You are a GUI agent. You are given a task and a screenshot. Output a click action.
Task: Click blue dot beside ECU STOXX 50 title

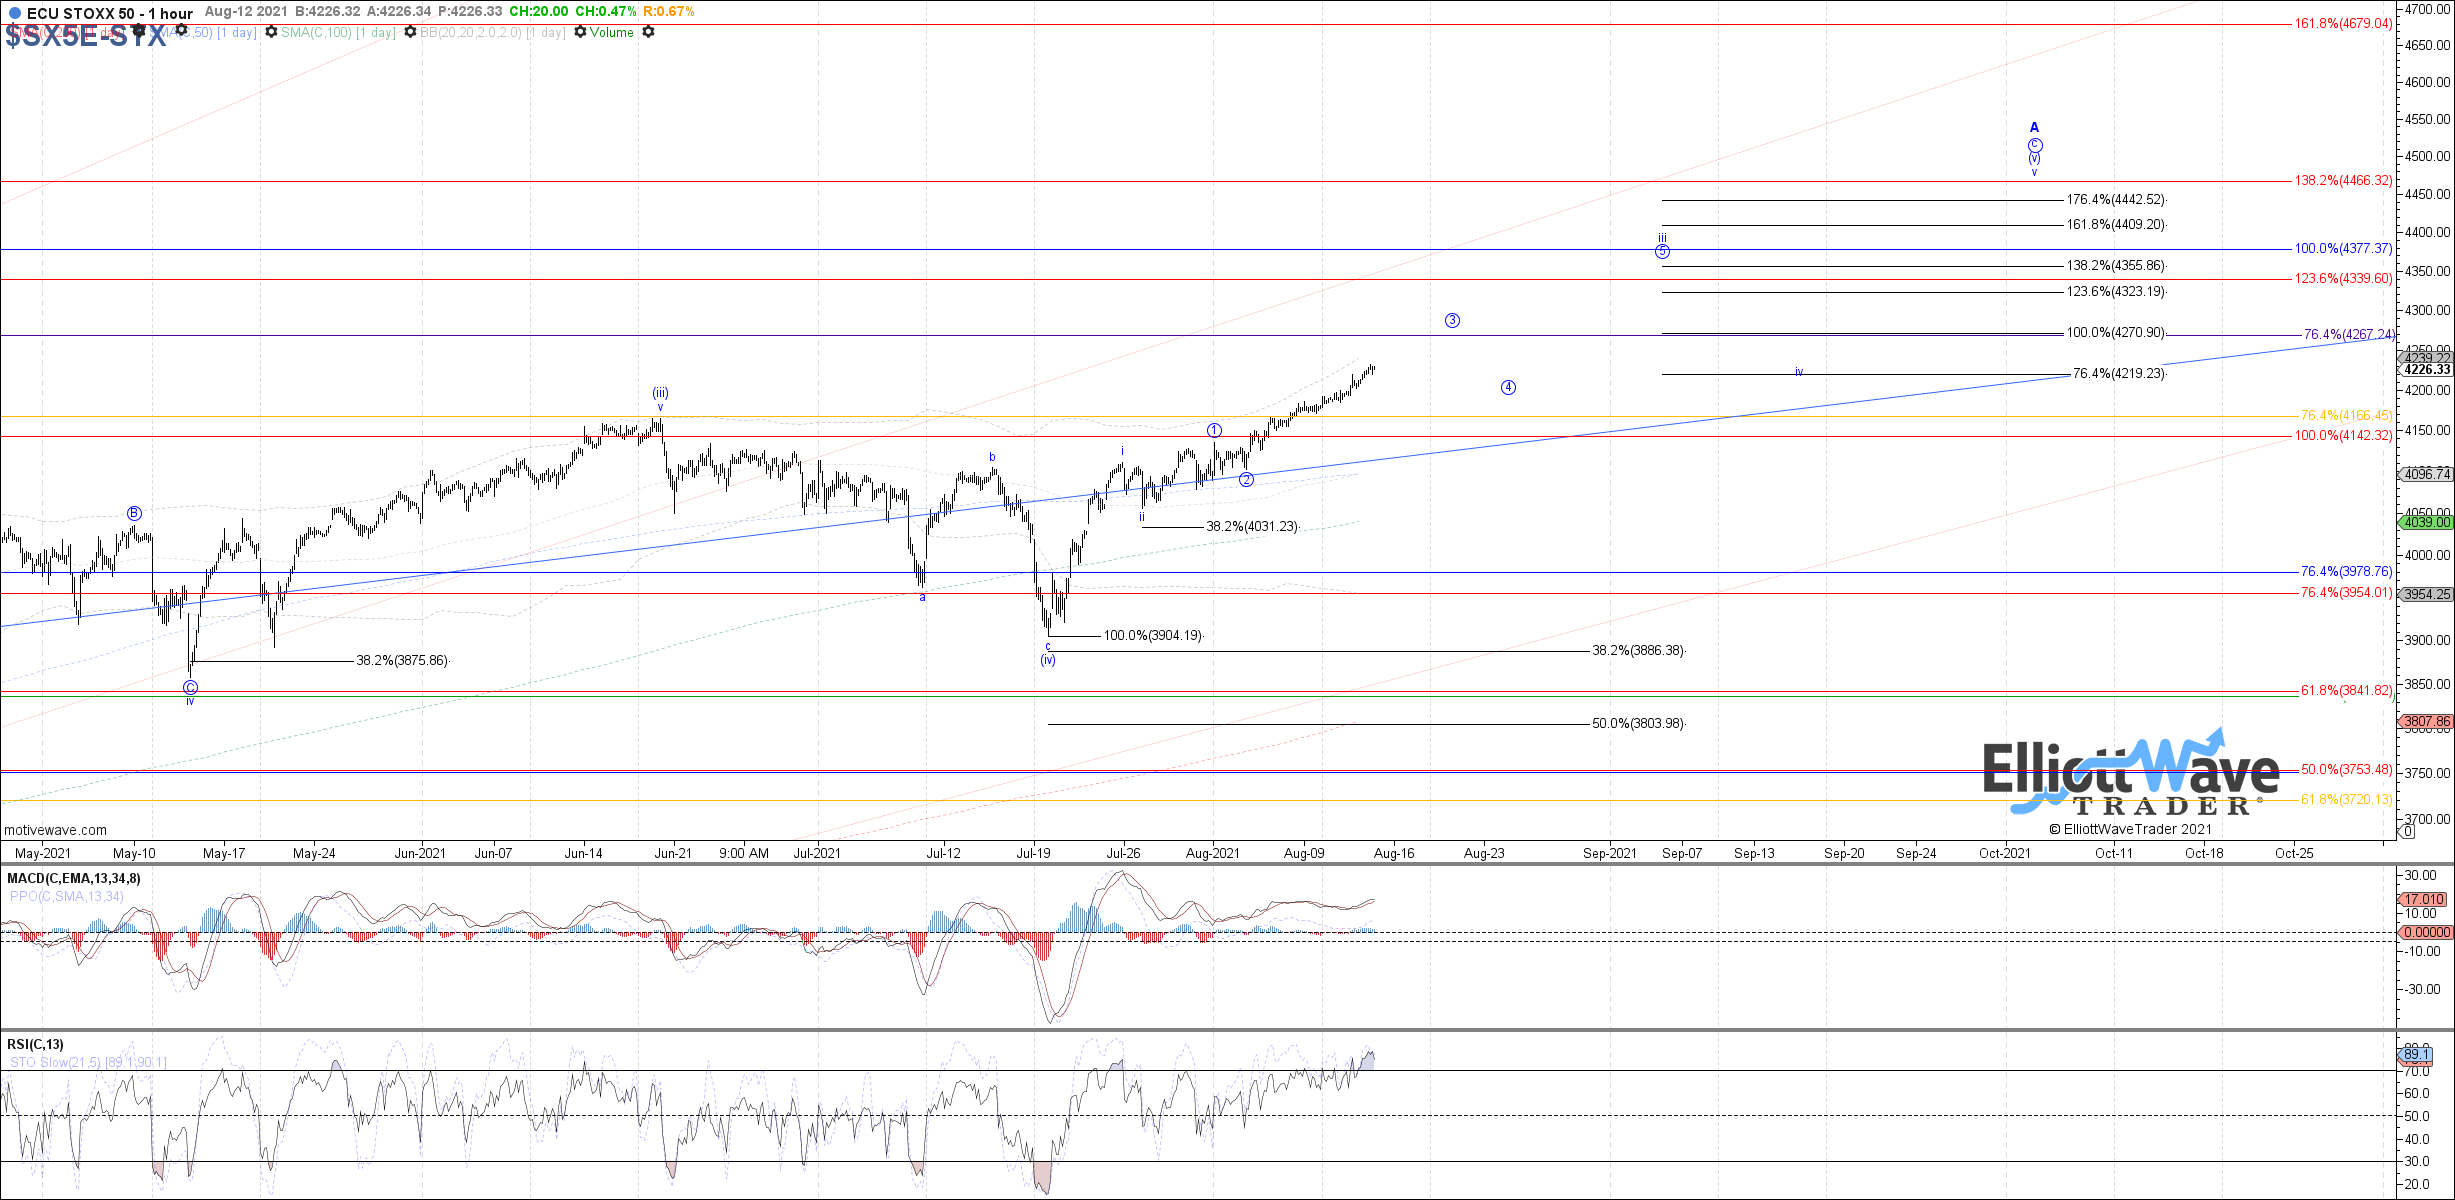14,13
